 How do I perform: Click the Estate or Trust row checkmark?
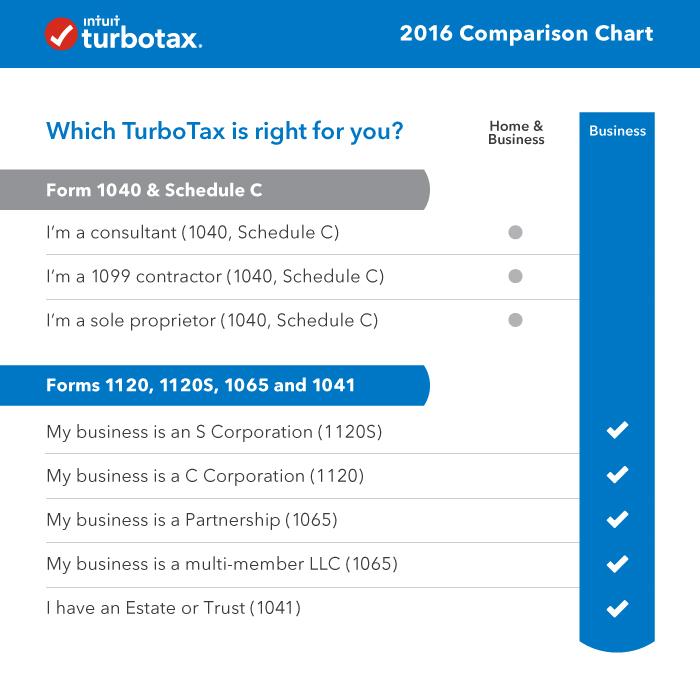click(x=617, y=608)
